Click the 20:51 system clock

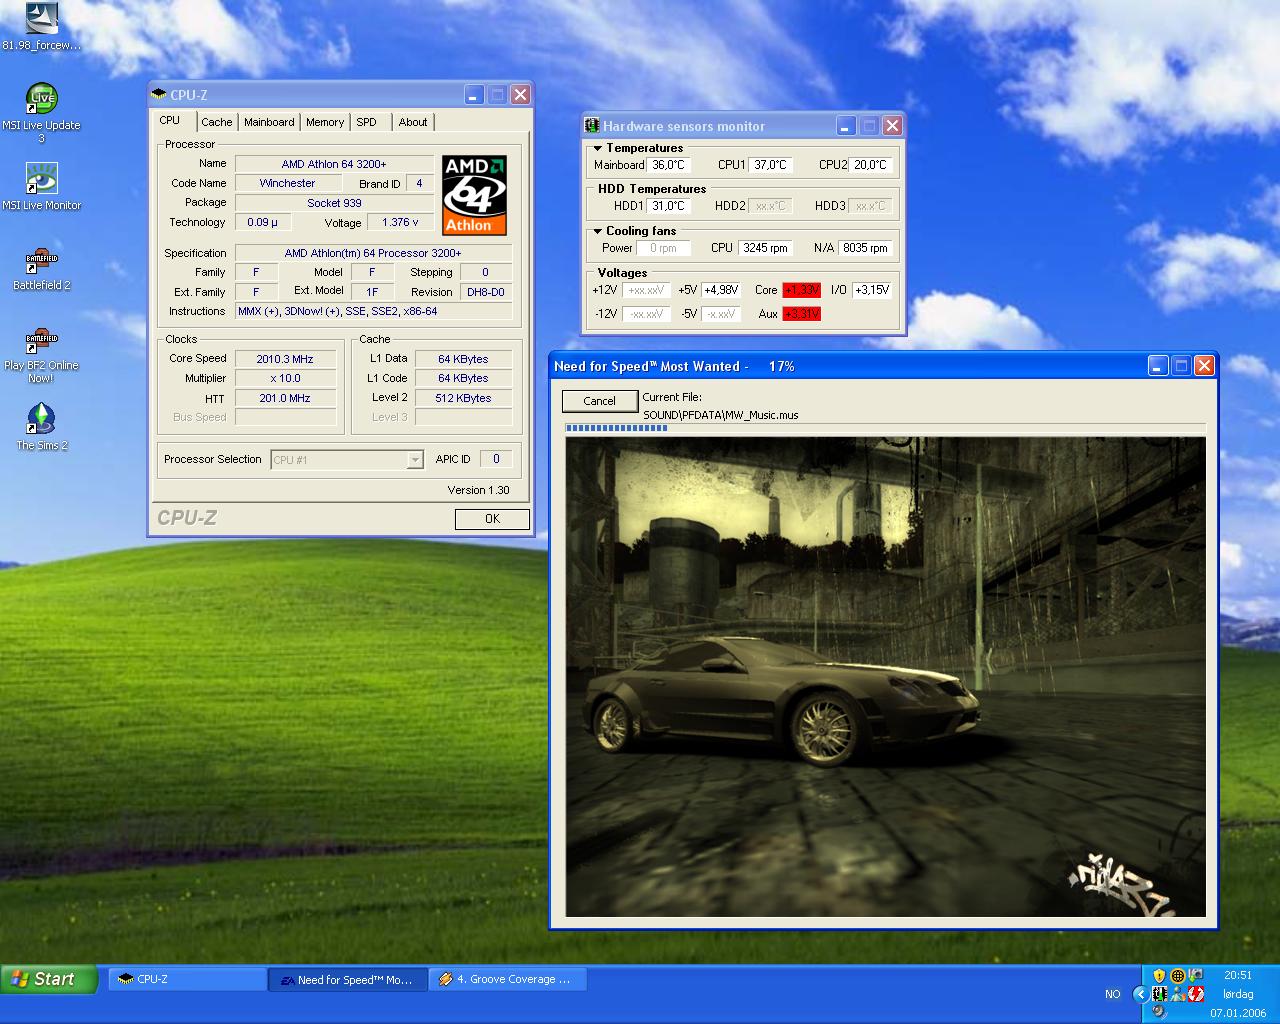point(1238,975)
